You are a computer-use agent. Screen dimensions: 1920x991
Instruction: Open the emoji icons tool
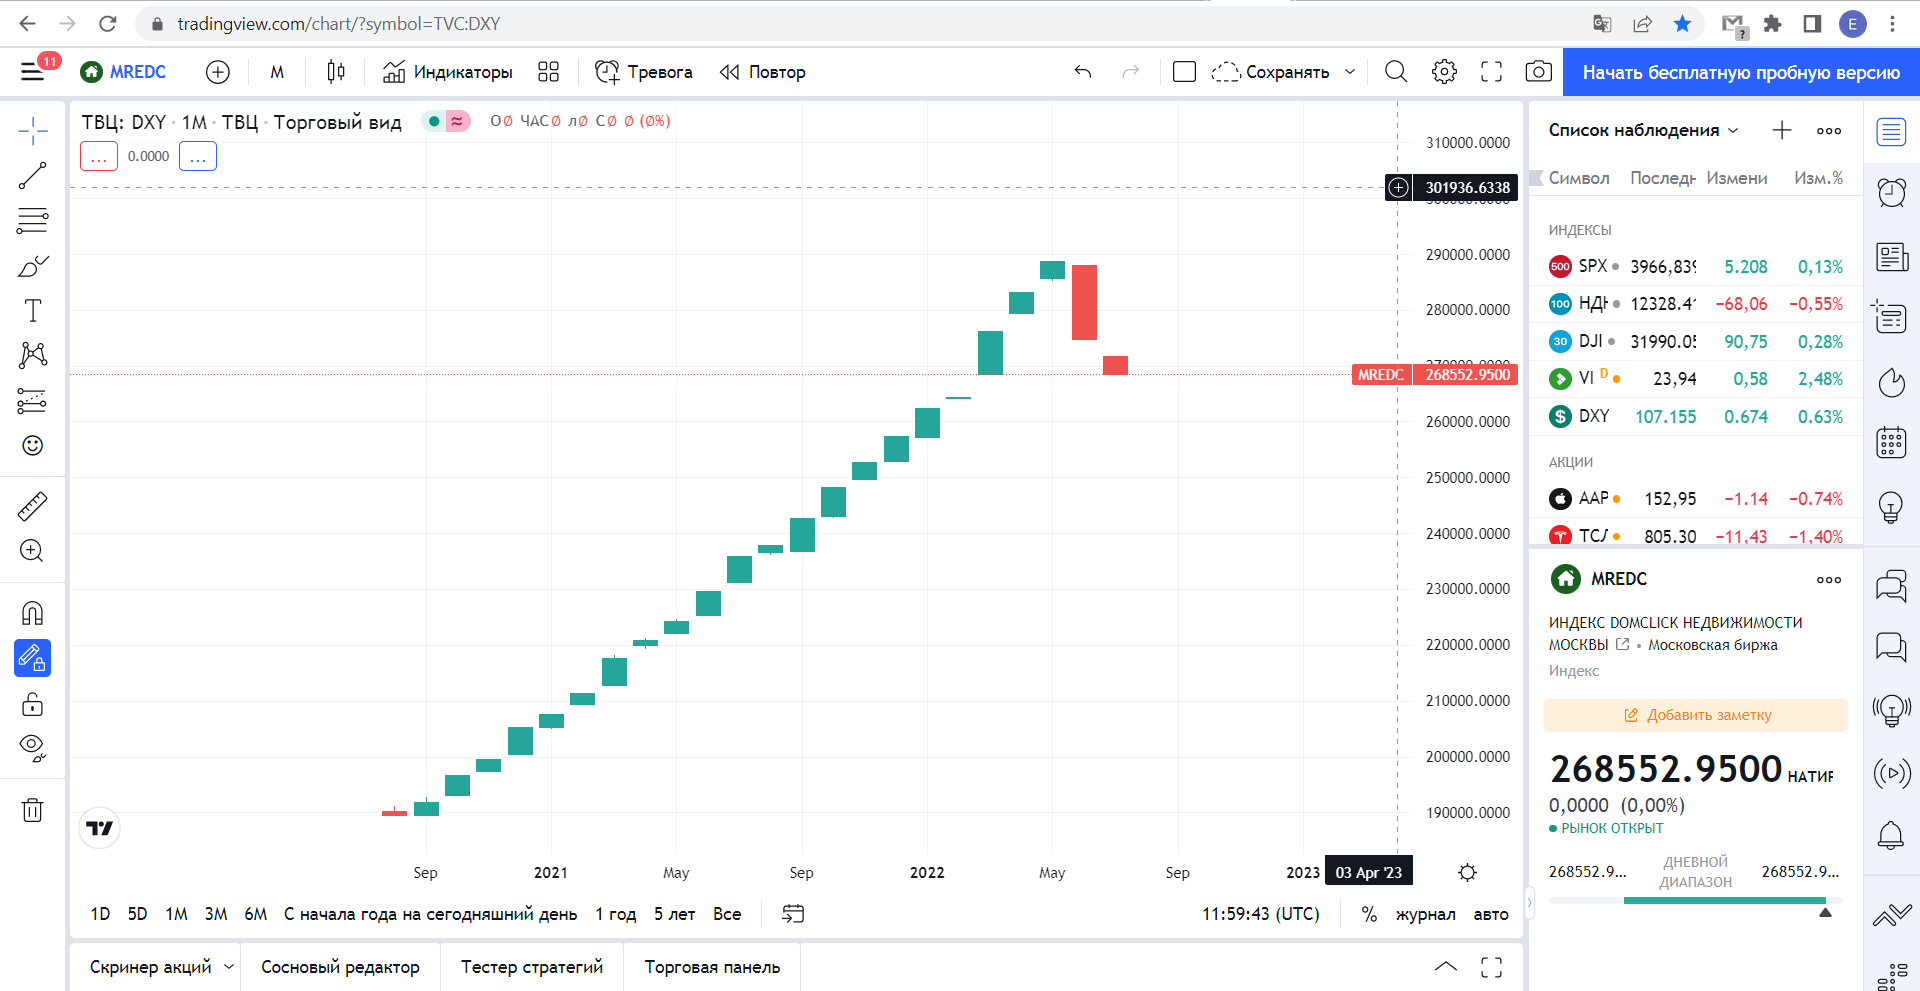pyautogui.click(x=33, y=446)
